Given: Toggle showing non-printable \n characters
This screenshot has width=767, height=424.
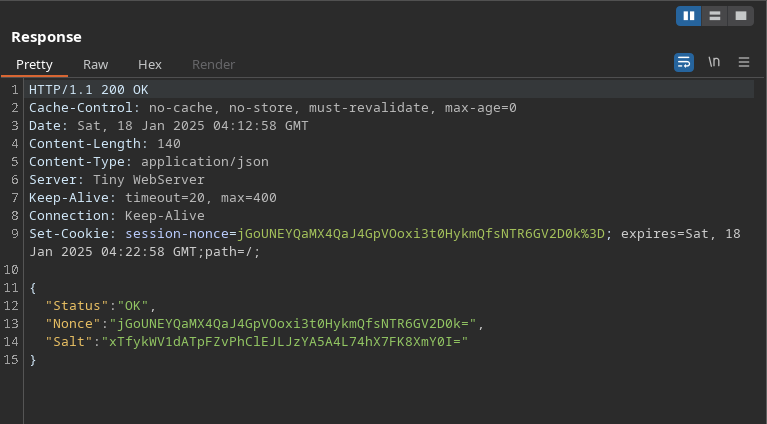Looking at the screenshot, I should tap(714, 62).
